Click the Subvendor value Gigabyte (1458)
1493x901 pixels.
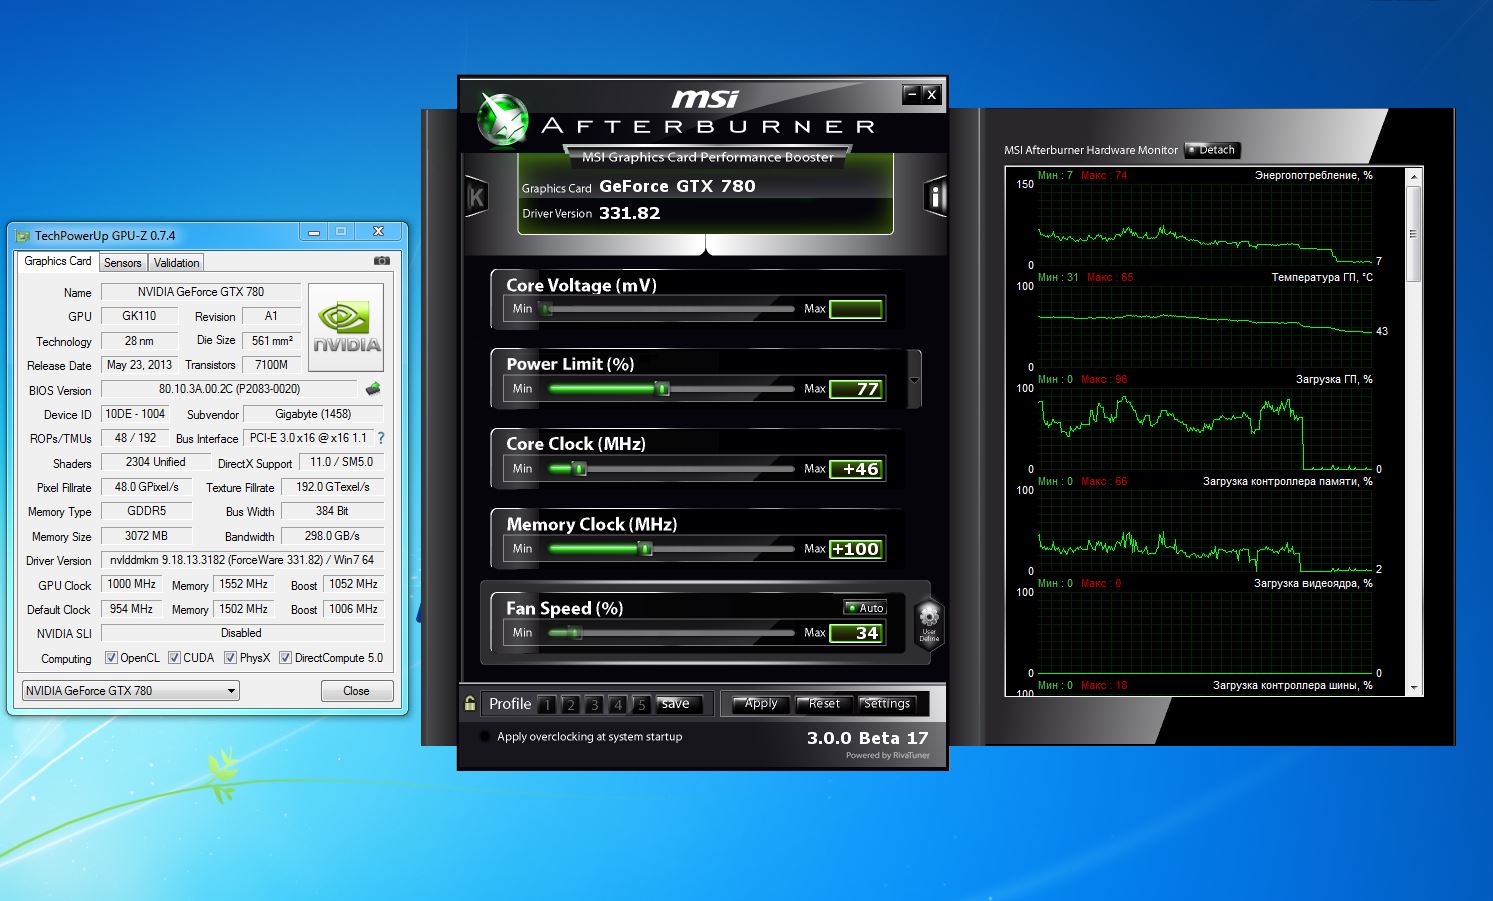tap(315, 414)
